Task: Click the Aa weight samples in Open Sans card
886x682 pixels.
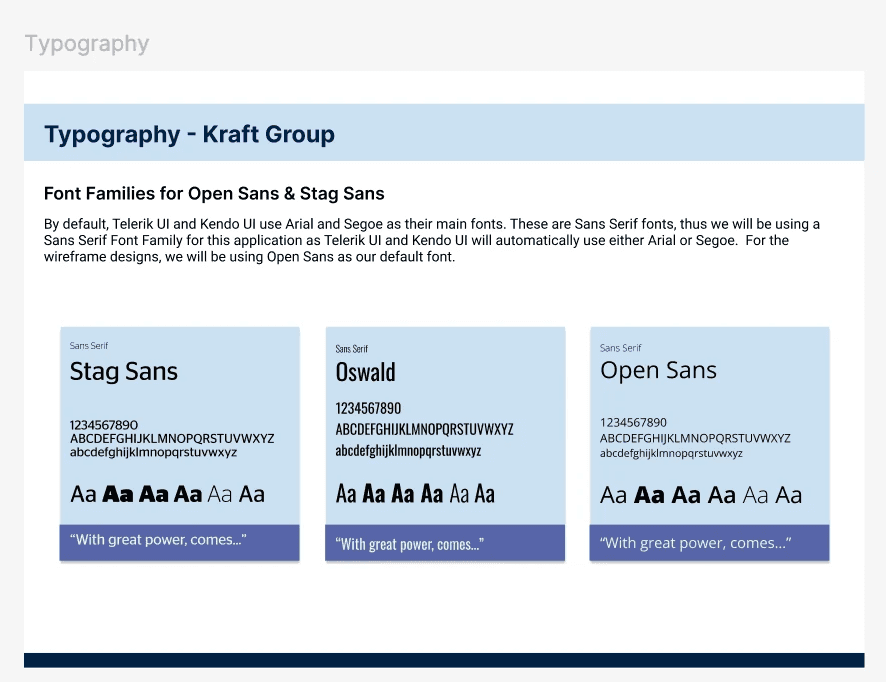Action: tap(701, 496)
